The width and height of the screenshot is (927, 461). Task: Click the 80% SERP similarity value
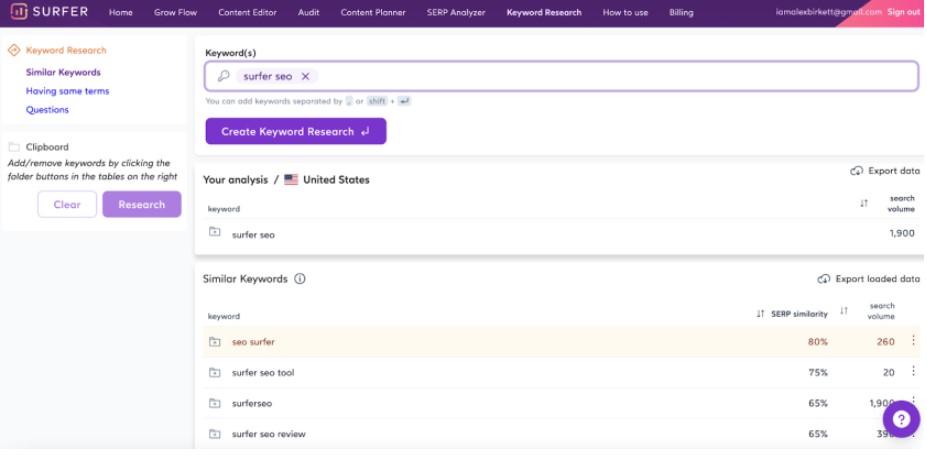[818, 342]
